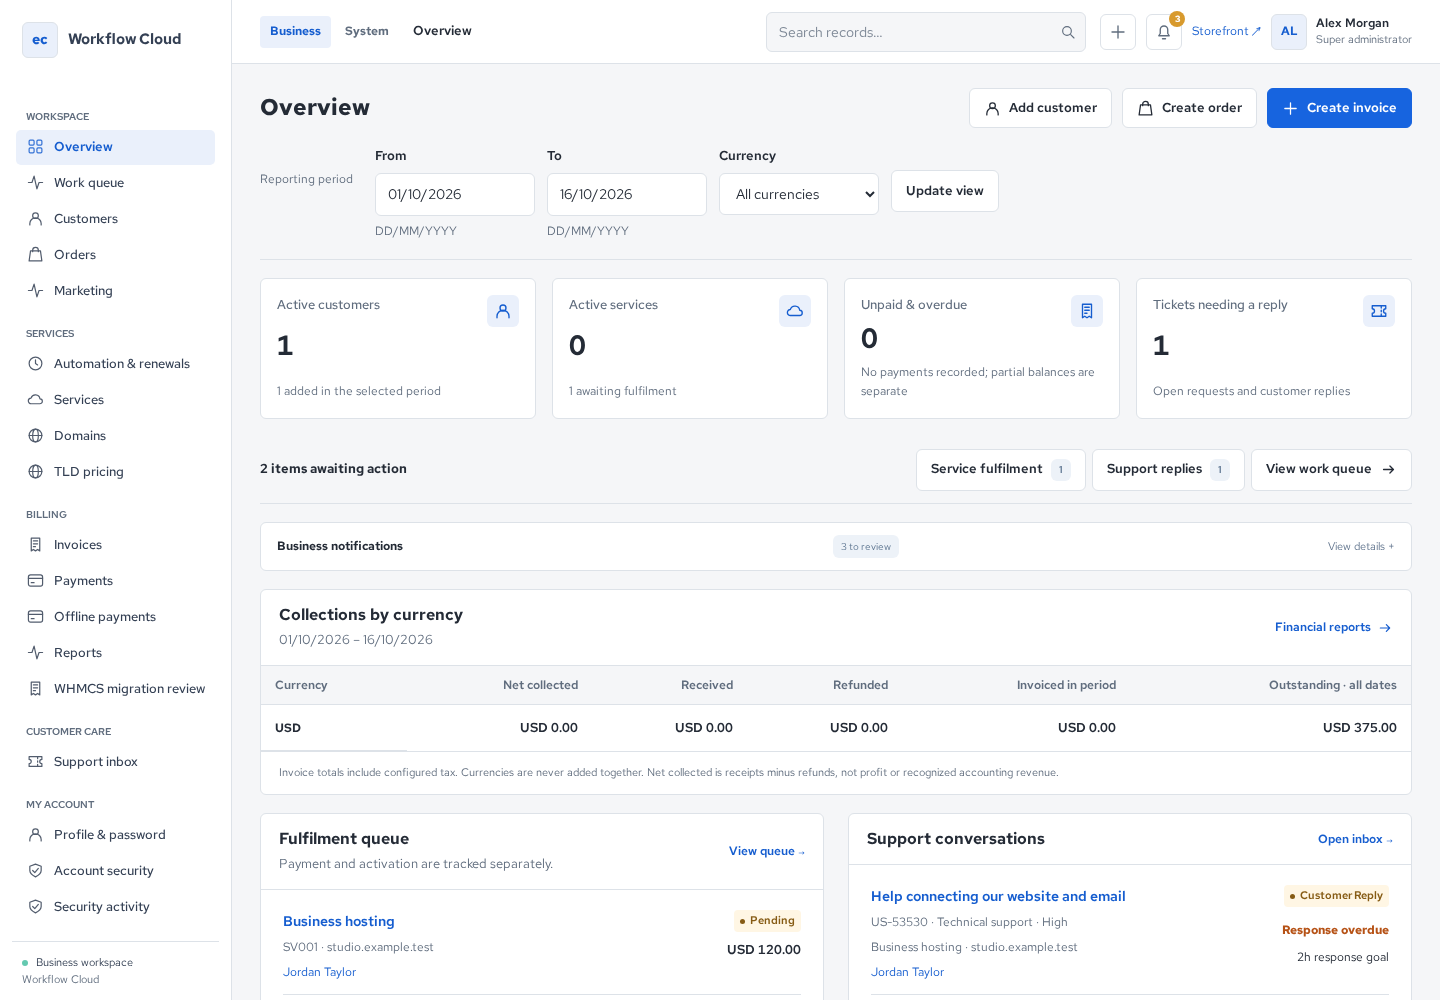Click the Payments card icon
This screenshot has height=1000, width=1440.
36,581
